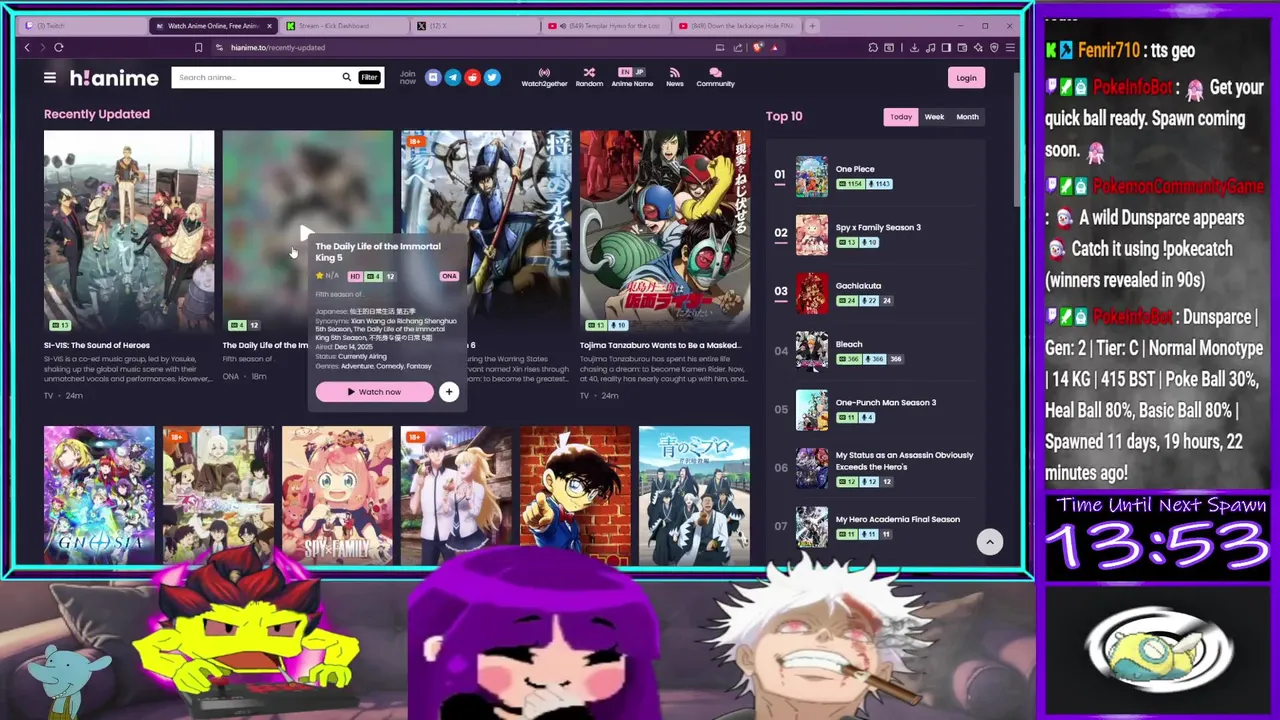The image size is (1280, 720).
Task: Bookmark this page in address bar
Action: pos(198,47)
